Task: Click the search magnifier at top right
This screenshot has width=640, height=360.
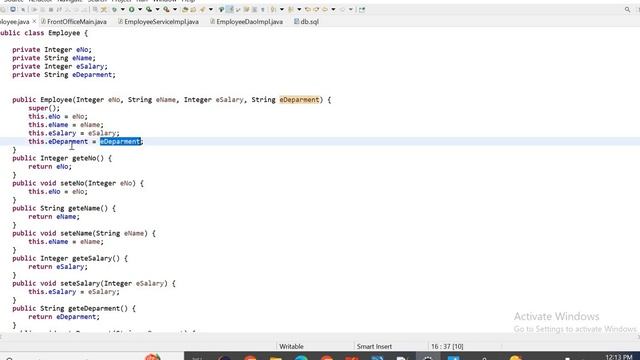Action: [627, 9]
